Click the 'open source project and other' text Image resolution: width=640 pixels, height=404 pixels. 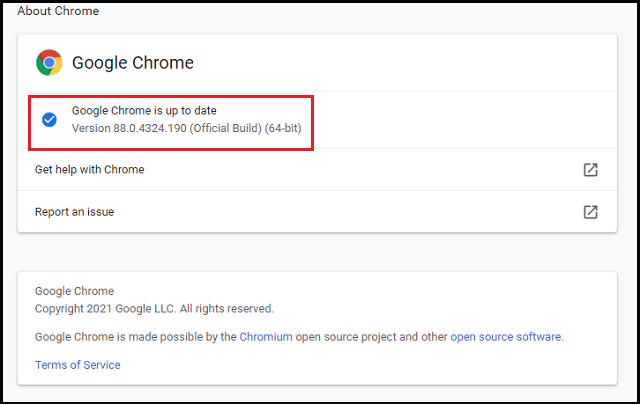371,337
